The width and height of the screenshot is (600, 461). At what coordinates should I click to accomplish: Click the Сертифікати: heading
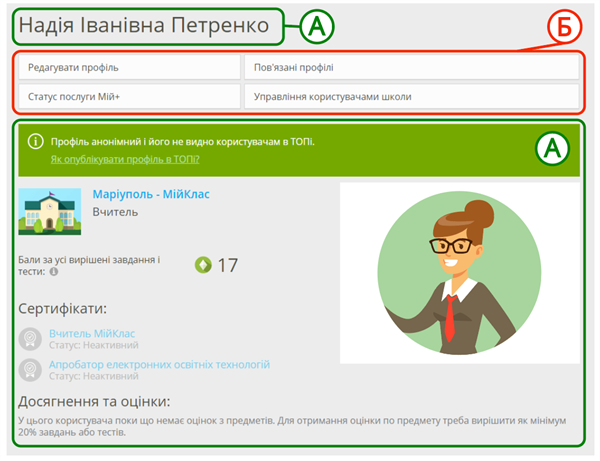62,308
